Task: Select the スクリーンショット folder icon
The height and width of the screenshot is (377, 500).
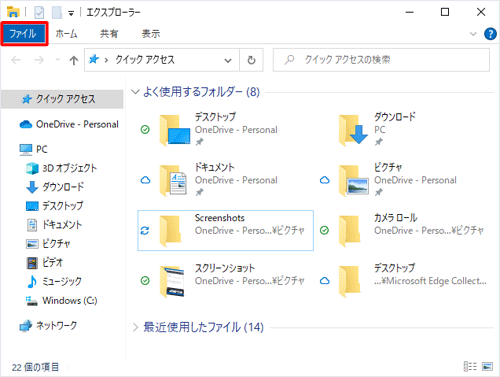Action: 172,281
